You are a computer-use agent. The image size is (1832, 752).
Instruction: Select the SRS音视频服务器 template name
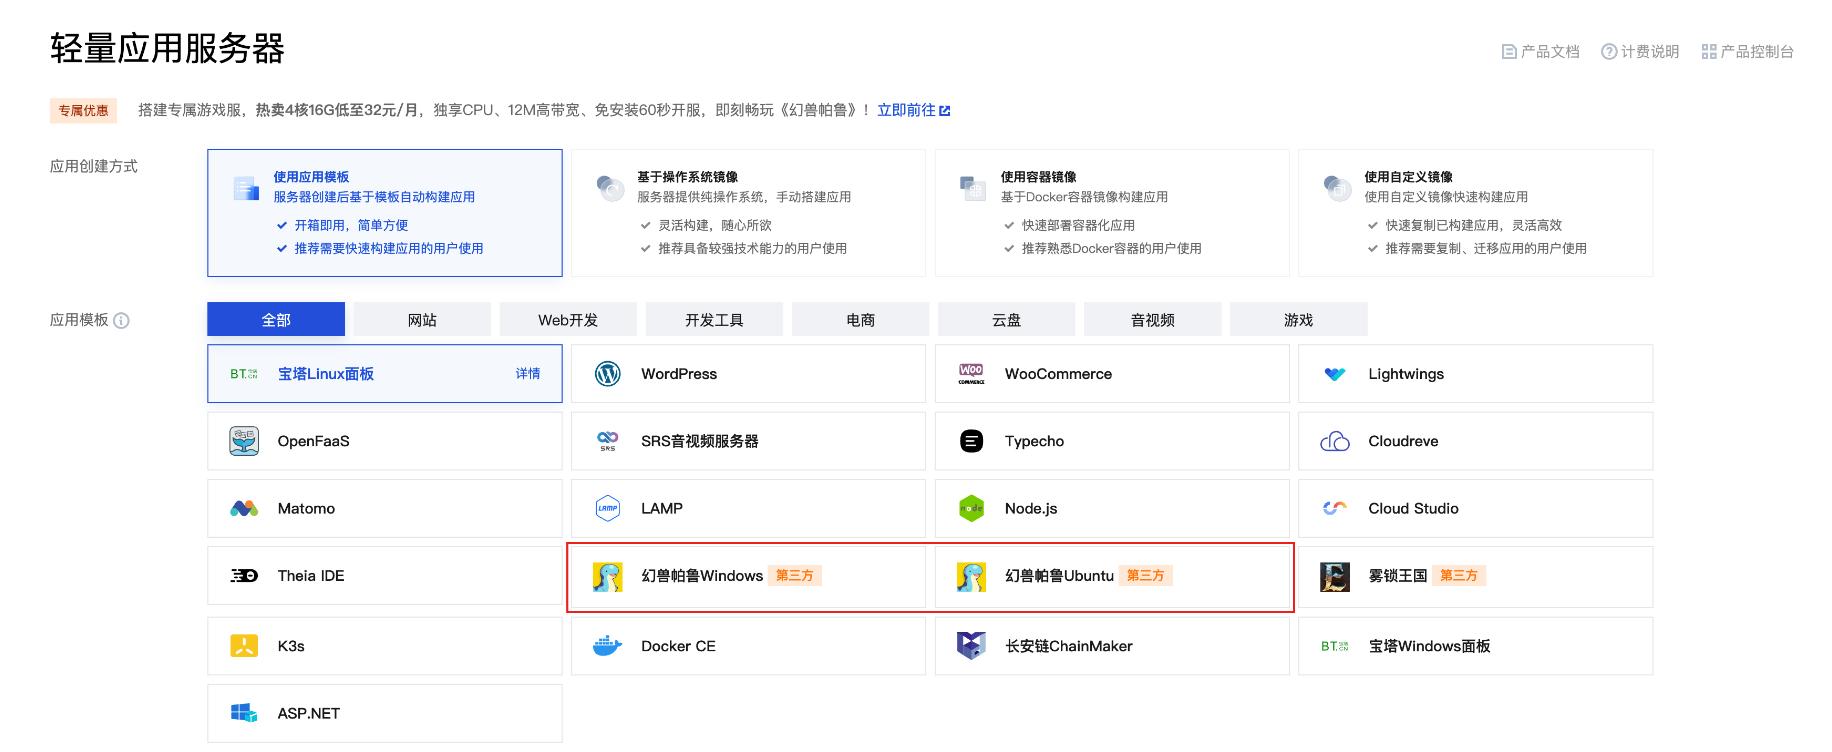coord(700,441)
